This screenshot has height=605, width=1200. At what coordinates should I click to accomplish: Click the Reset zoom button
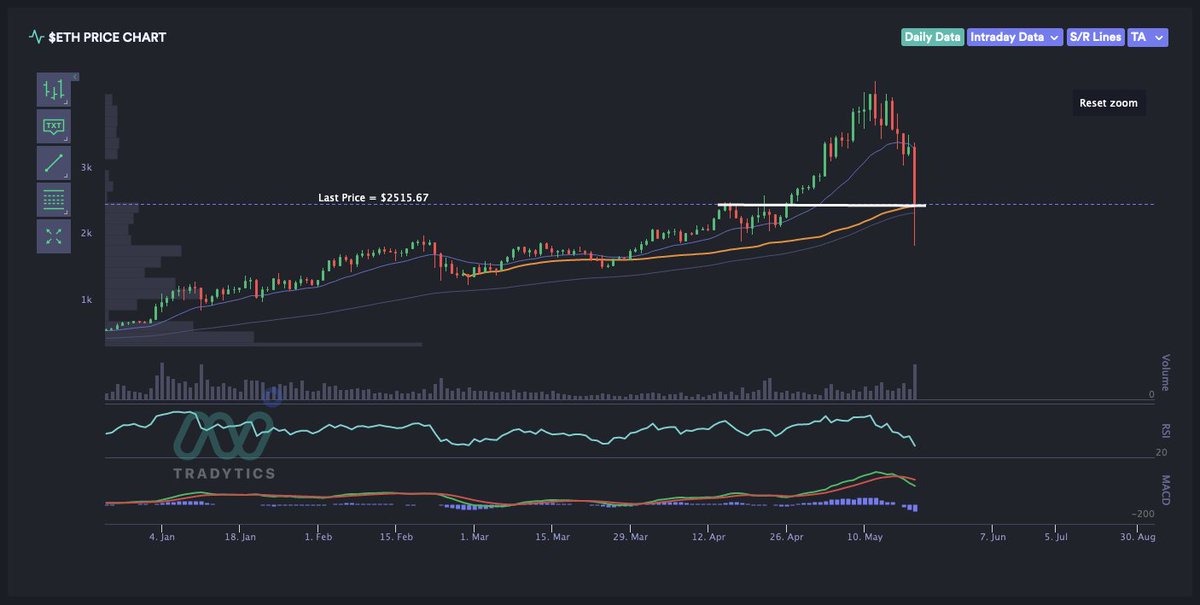(x=1108, y=103)
